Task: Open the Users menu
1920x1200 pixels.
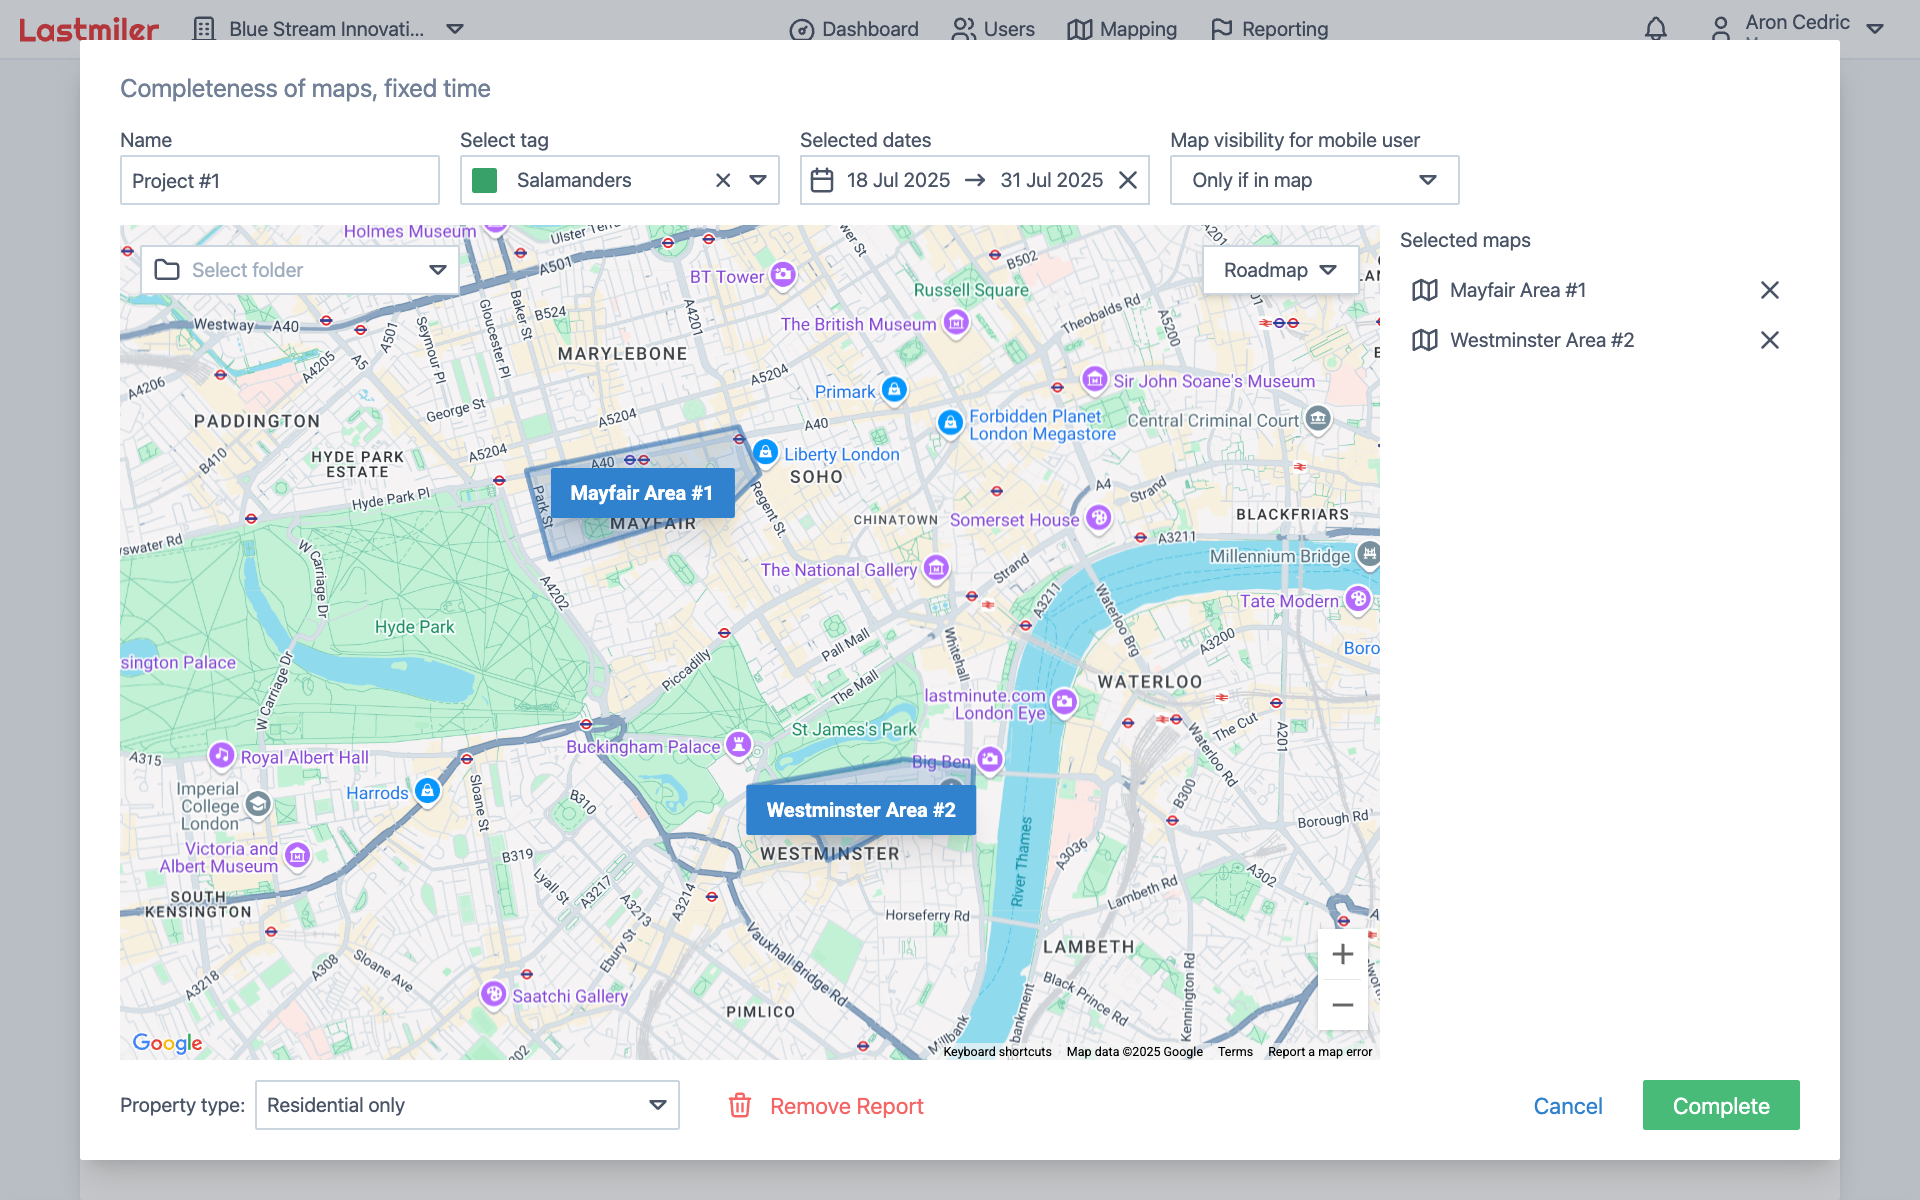Action: pos(993,29)
